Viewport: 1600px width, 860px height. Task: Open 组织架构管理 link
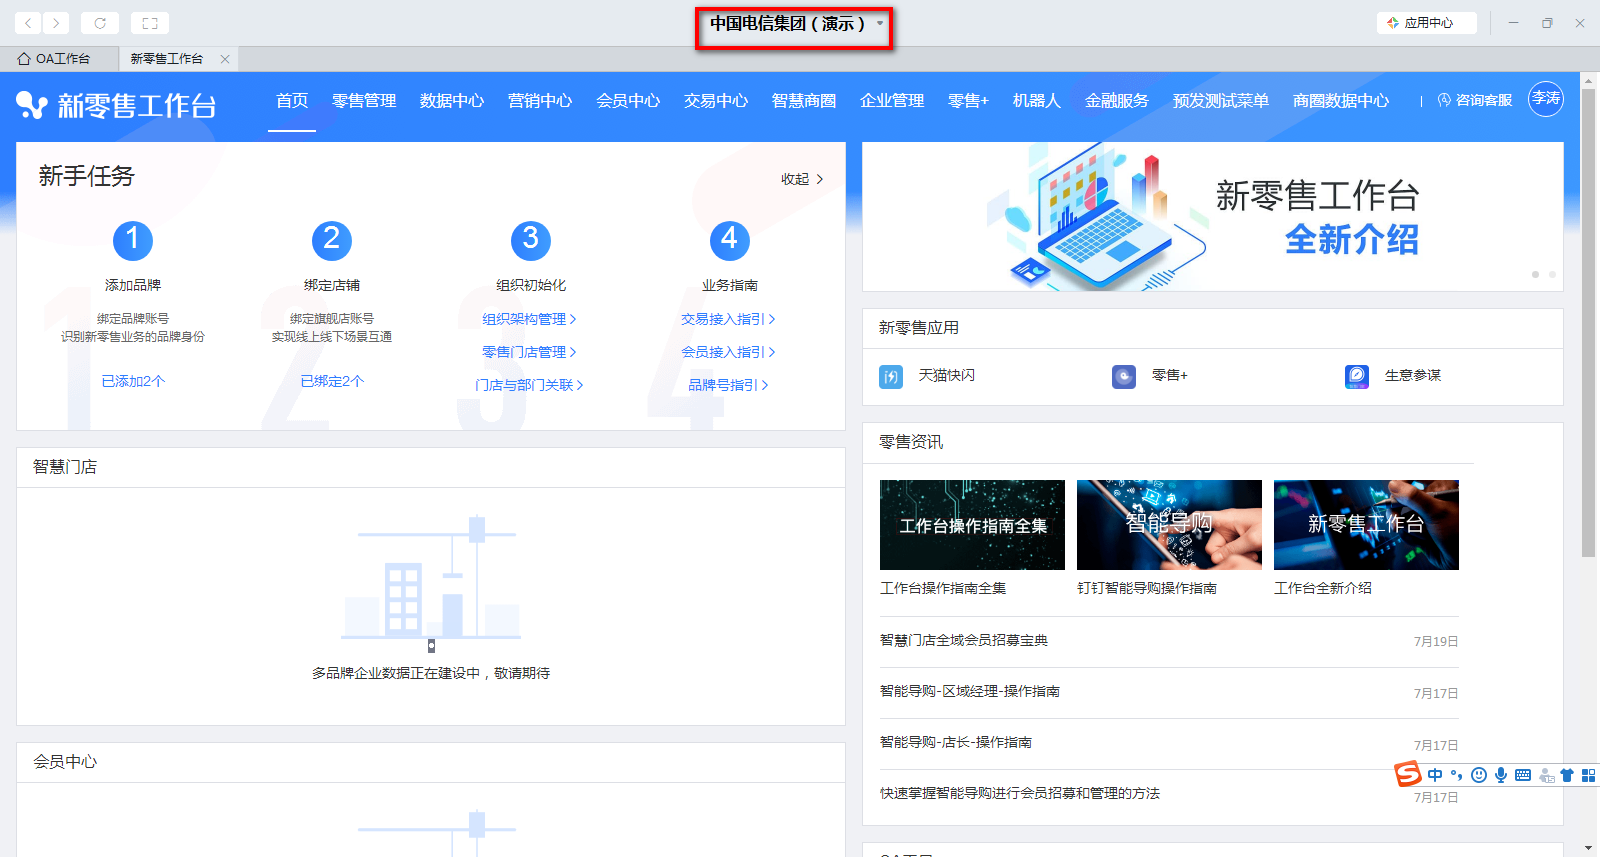[529, 319]
